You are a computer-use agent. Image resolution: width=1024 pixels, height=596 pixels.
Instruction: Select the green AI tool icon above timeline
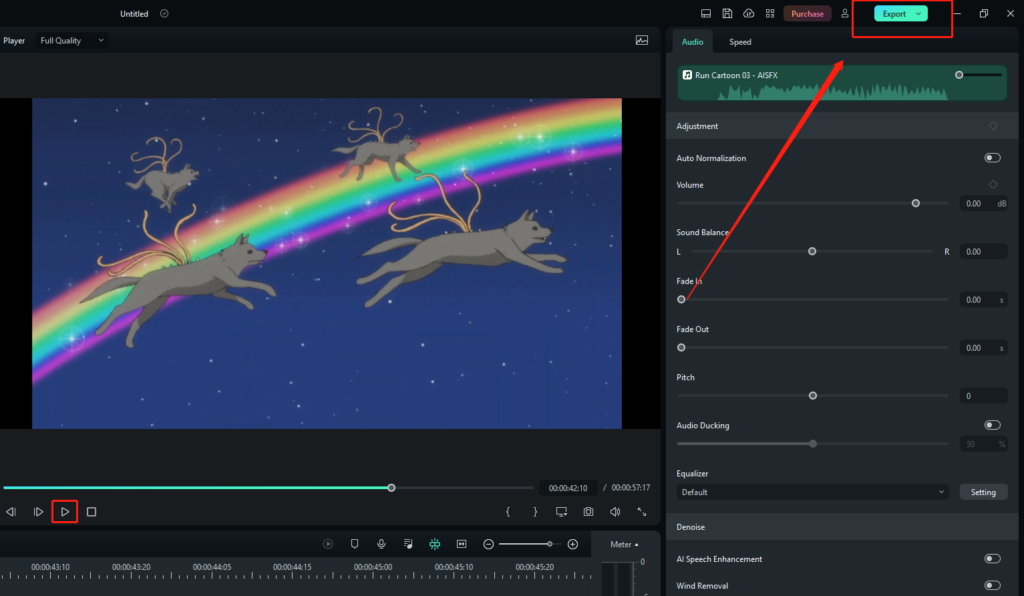point(434,543)
